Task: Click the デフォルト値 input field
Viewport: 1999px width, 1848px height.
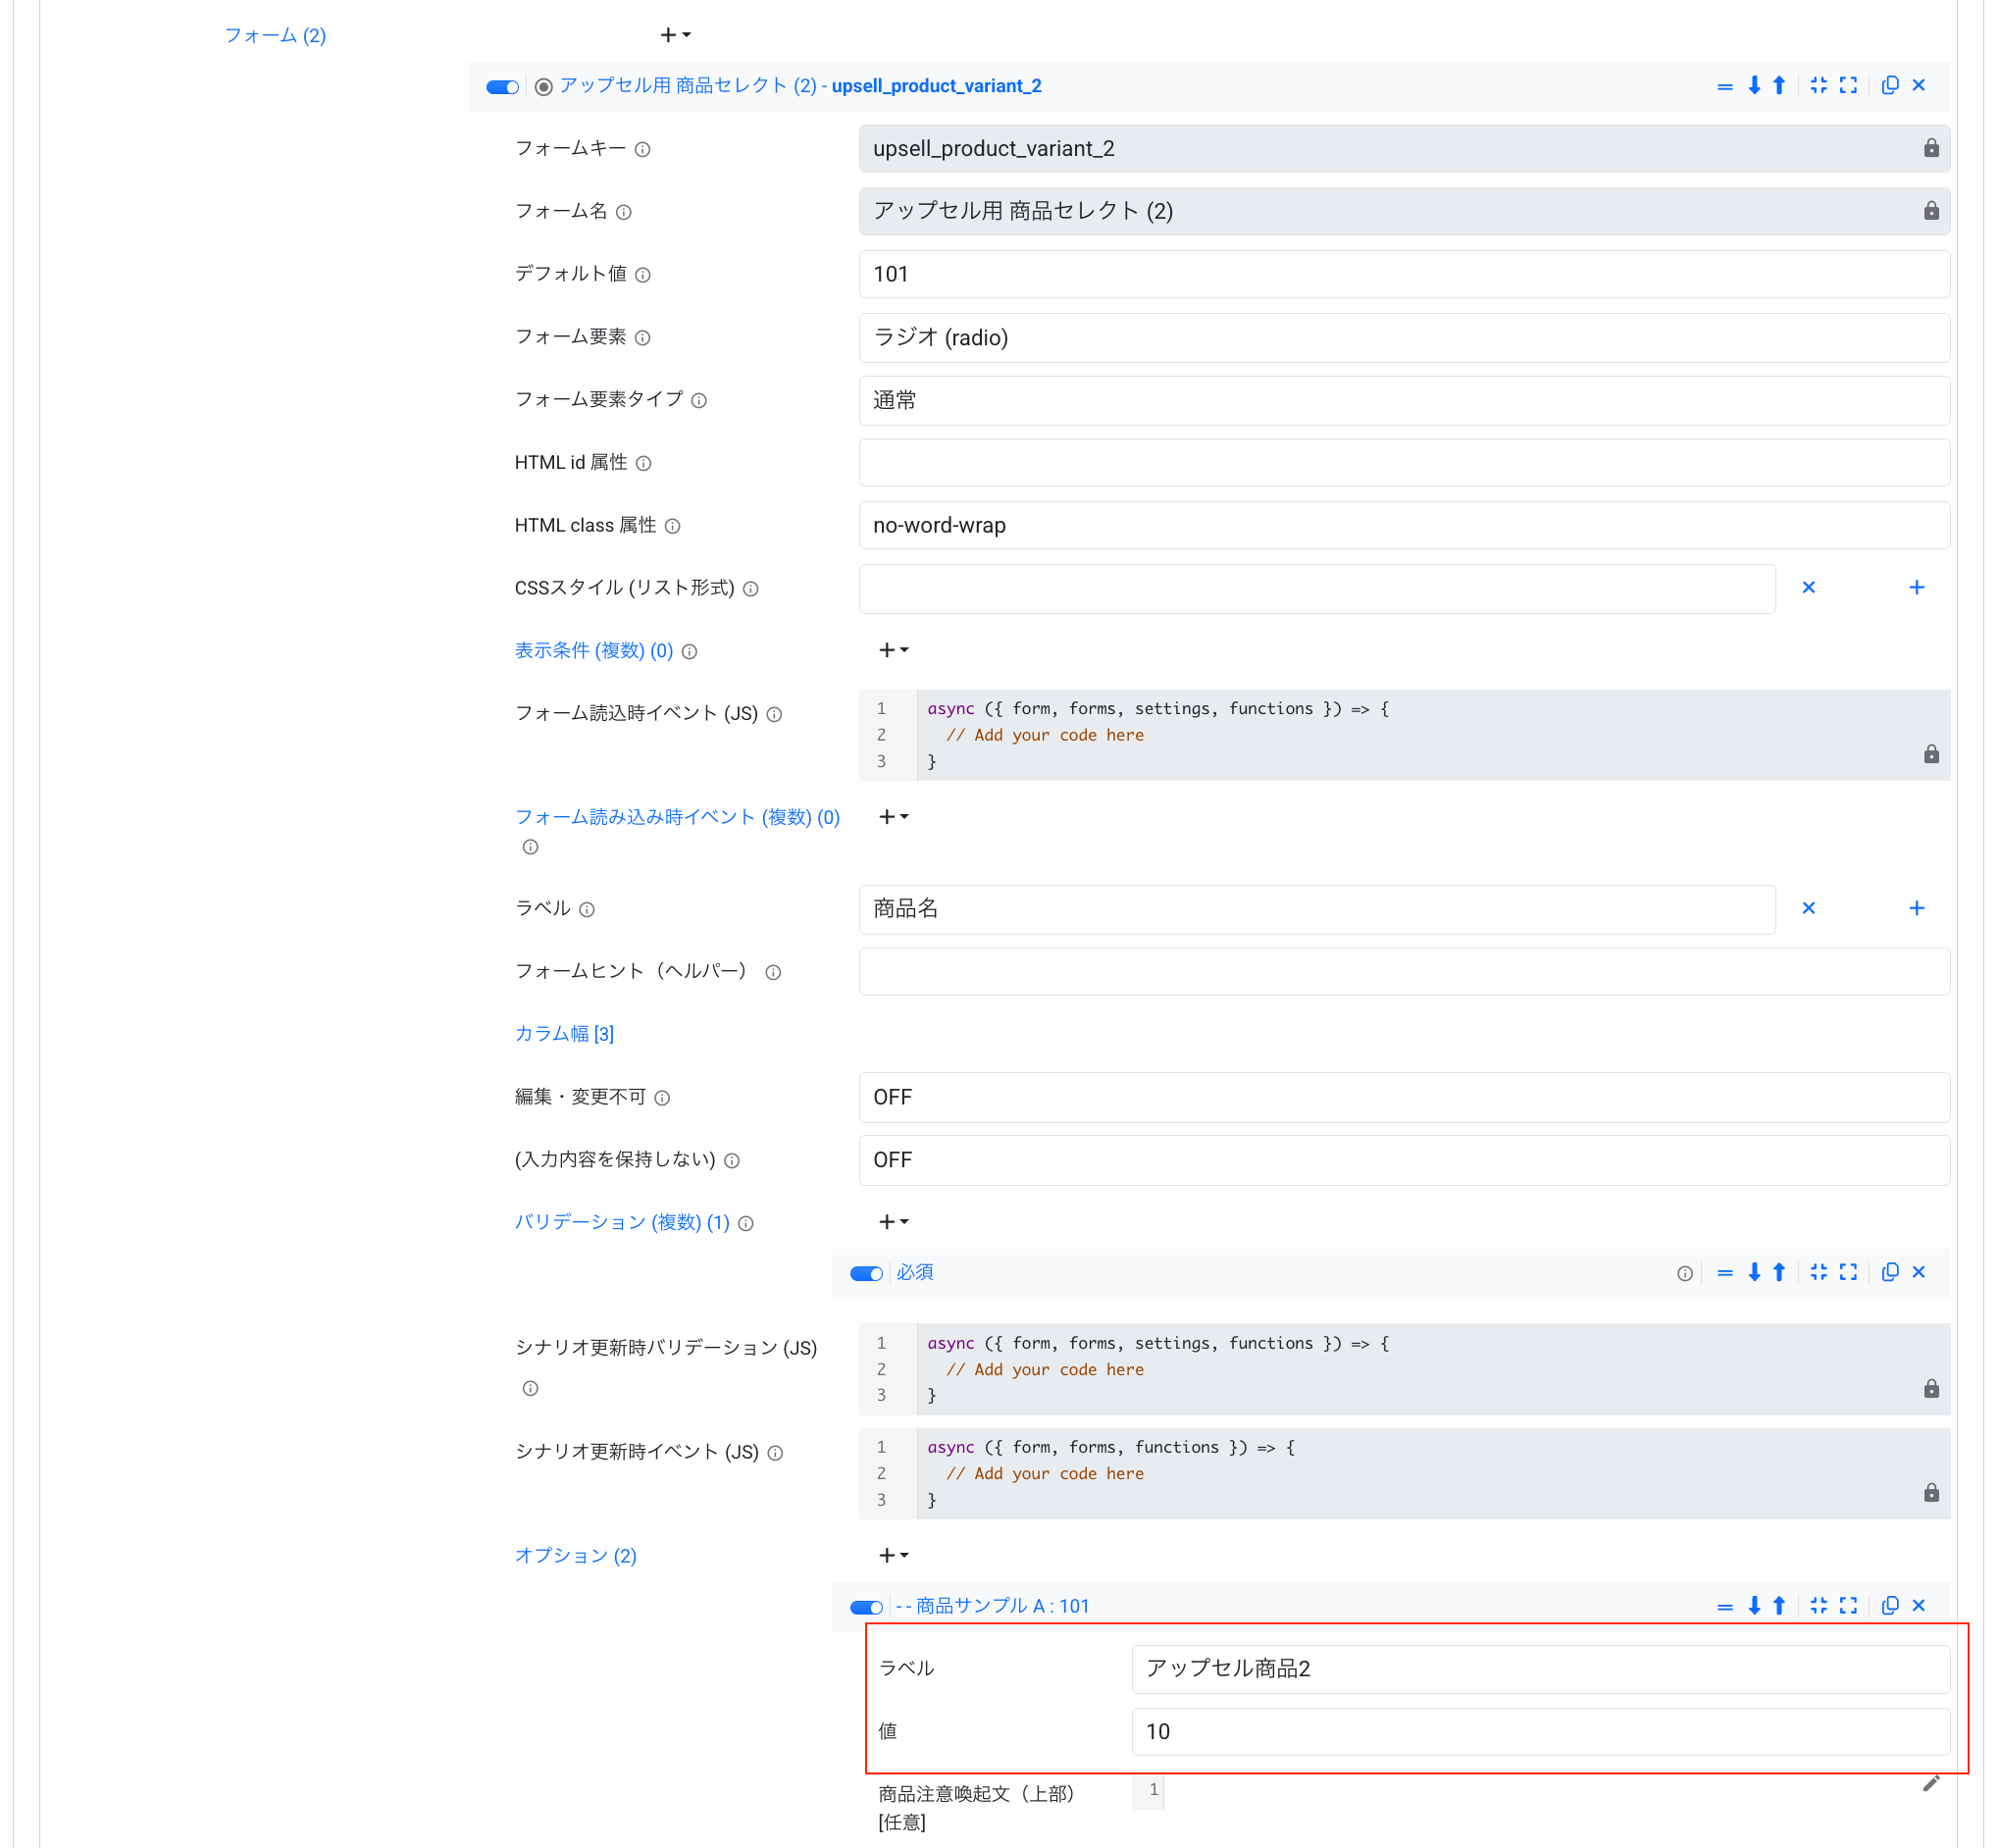Action: (1403, 275)
